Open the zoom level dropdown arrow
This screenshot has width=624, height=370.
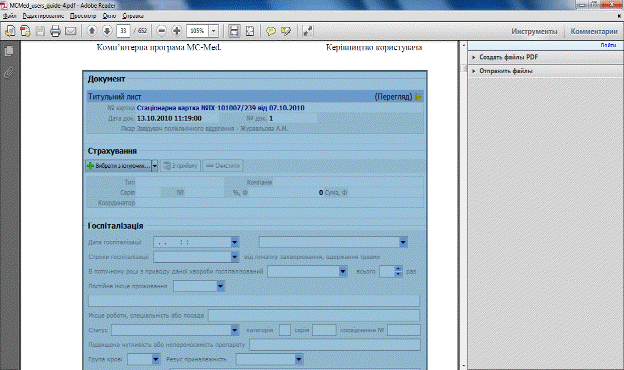pyautogui.click(x=214, y=31)
